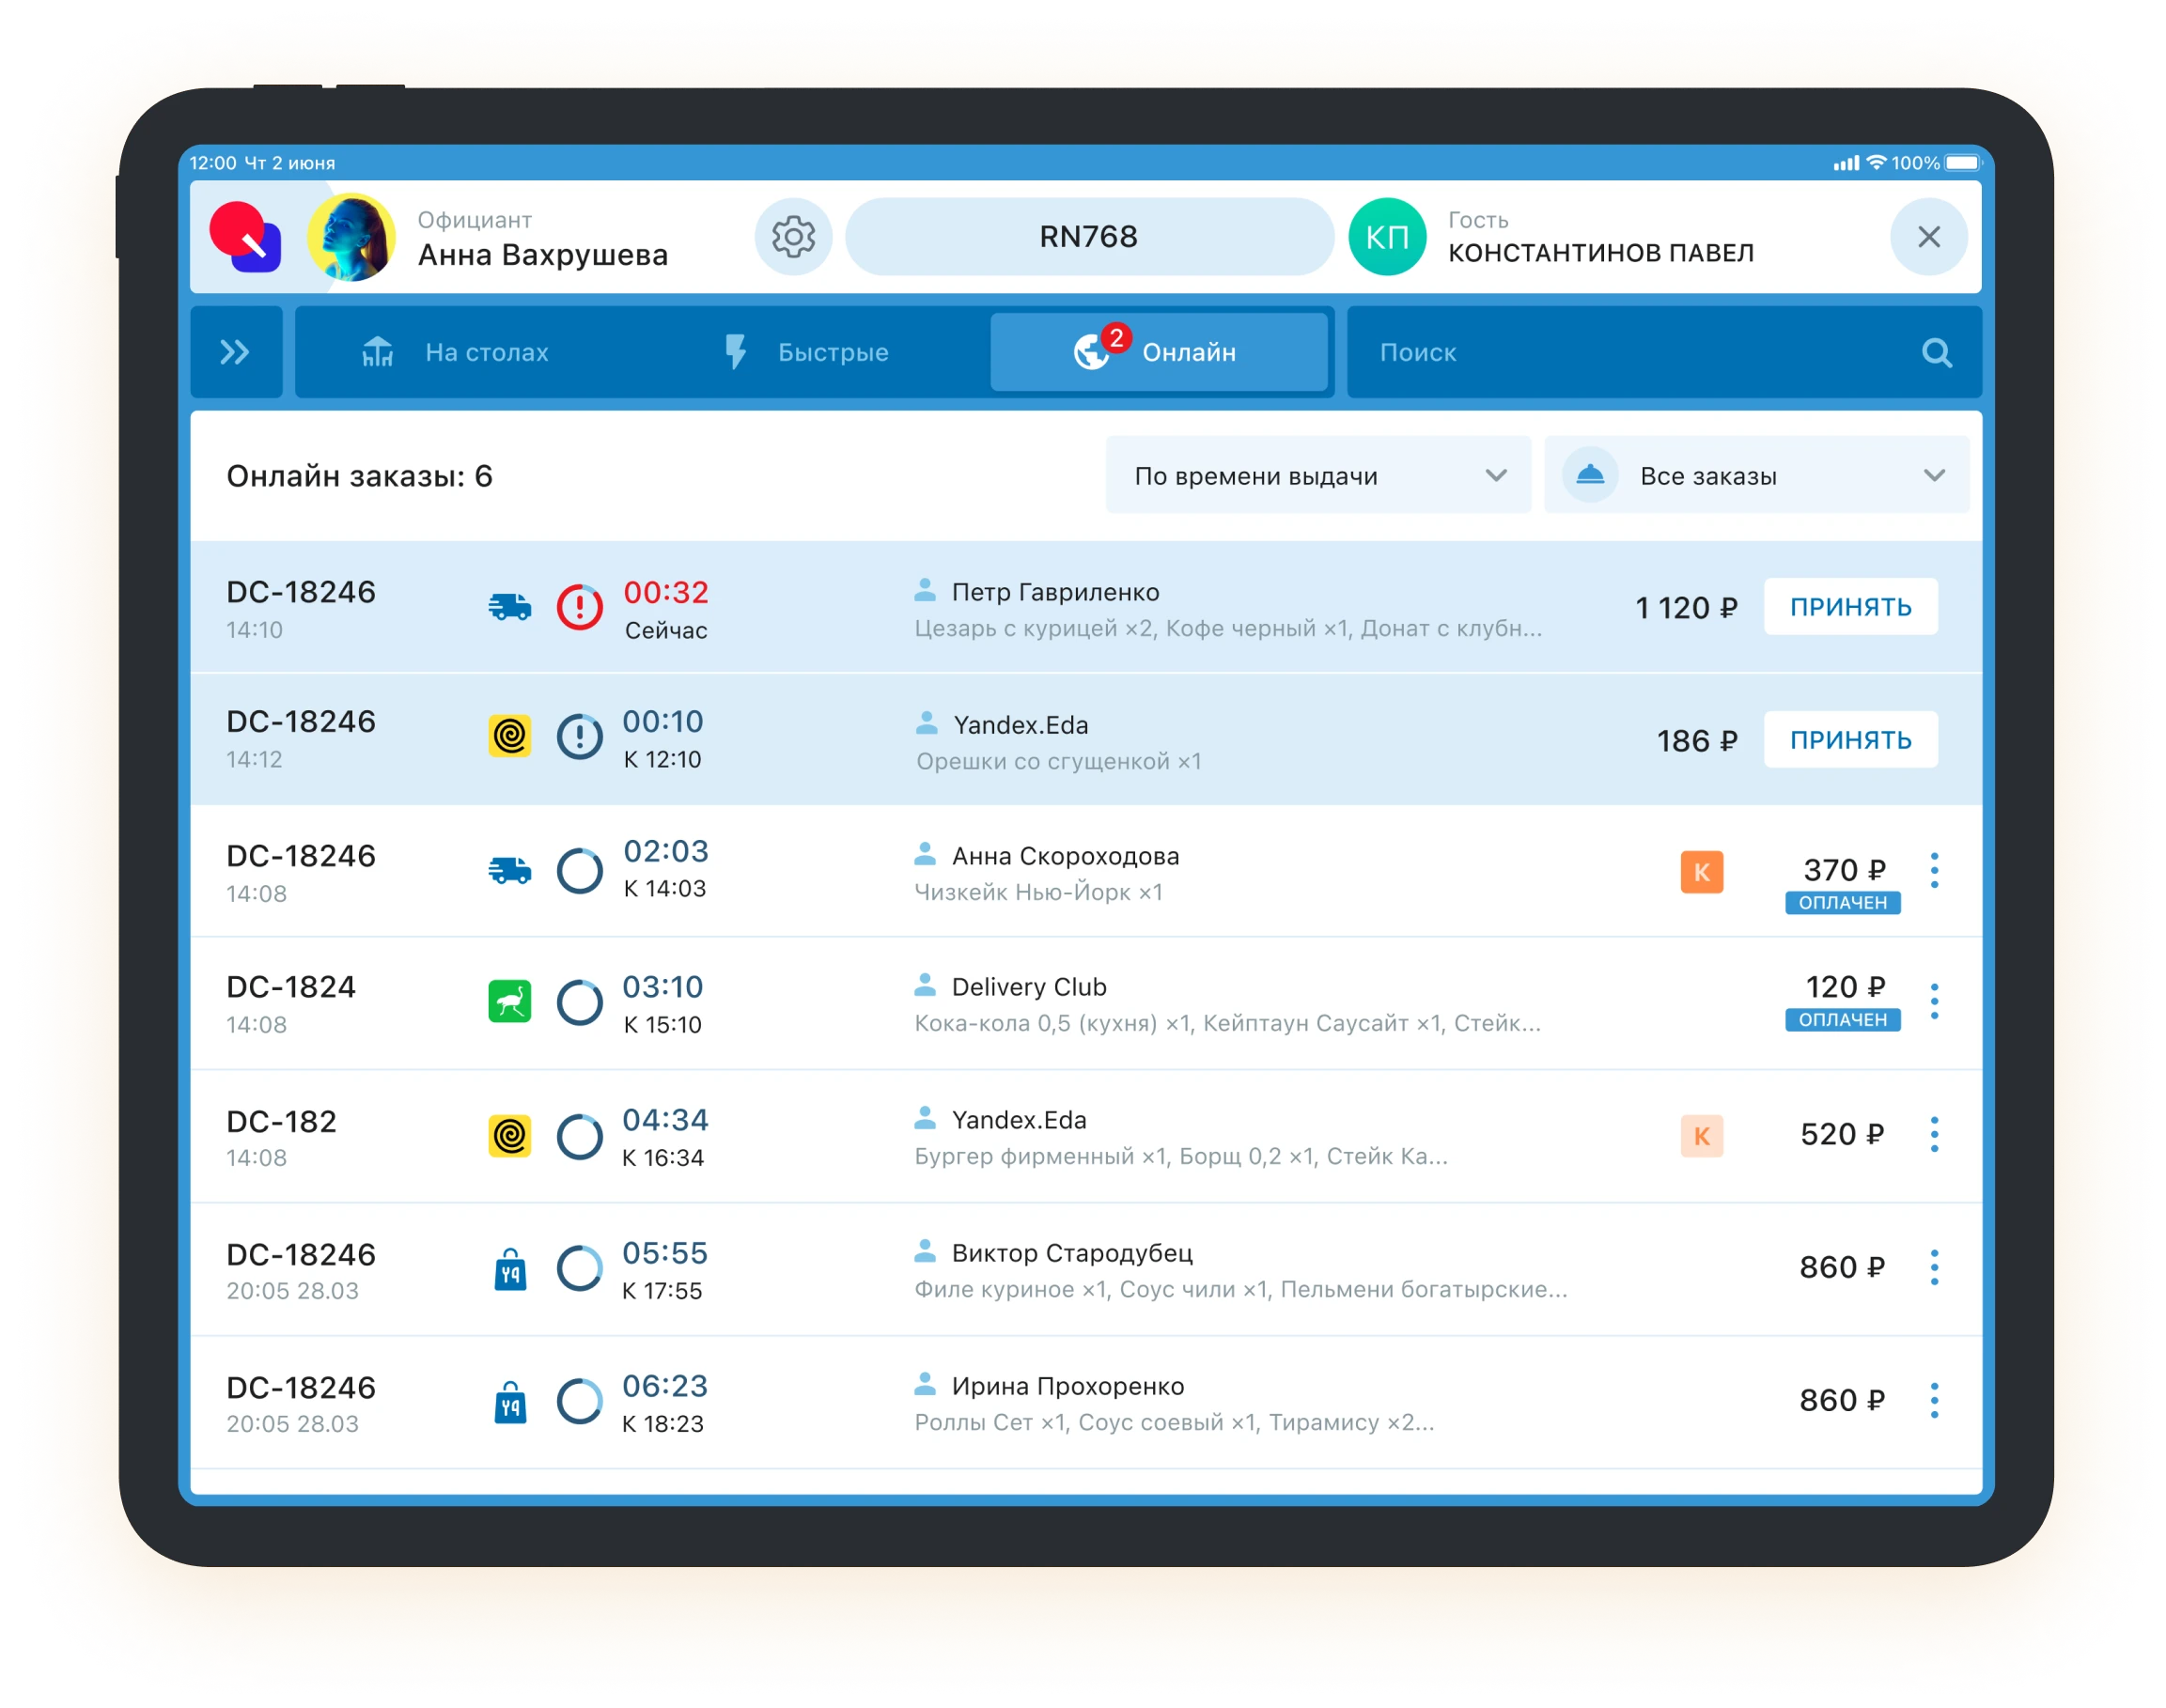Click red alert timer icon on first order

(579, 607)
